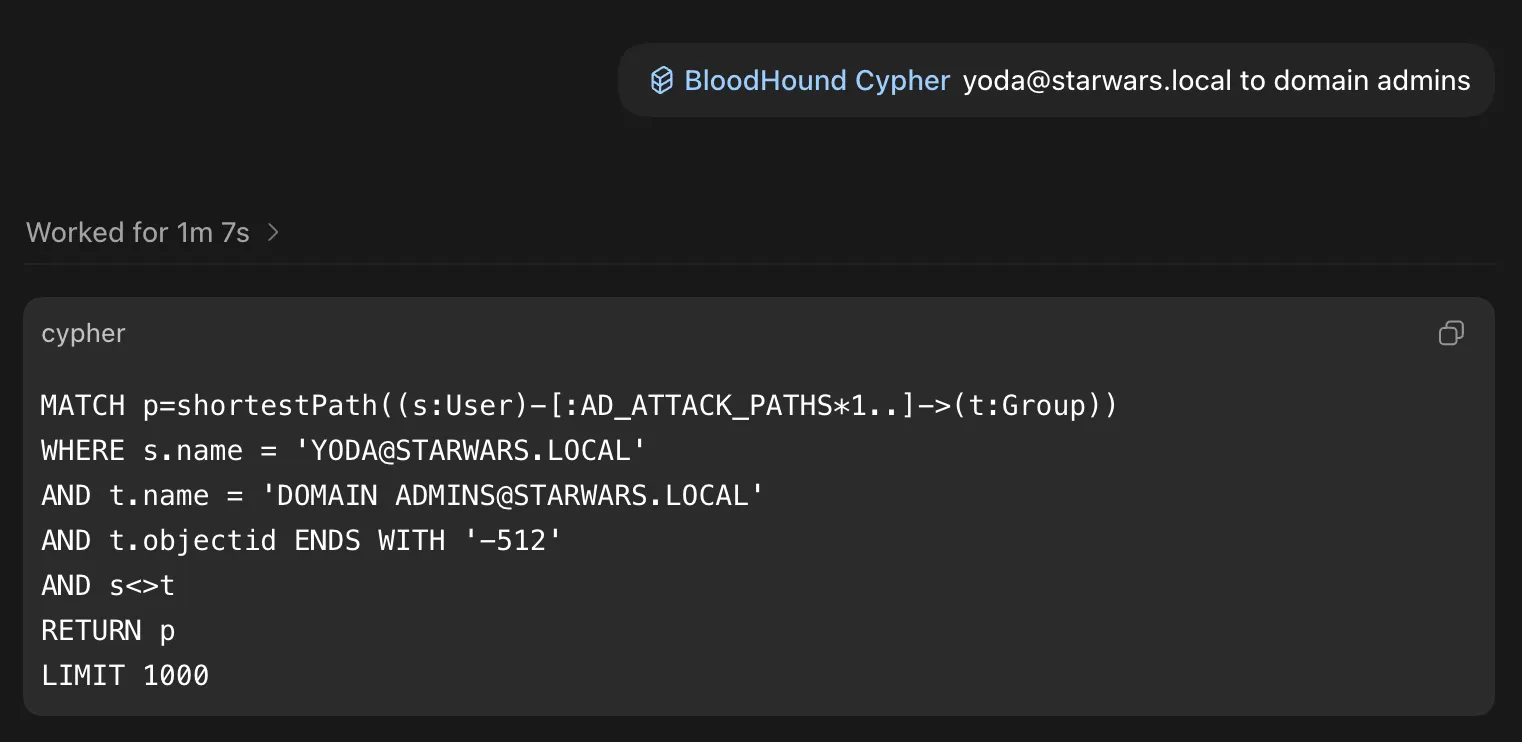Place cursor on the MATCH keyword
This screenshot has width=1522, height=742.
83,405
